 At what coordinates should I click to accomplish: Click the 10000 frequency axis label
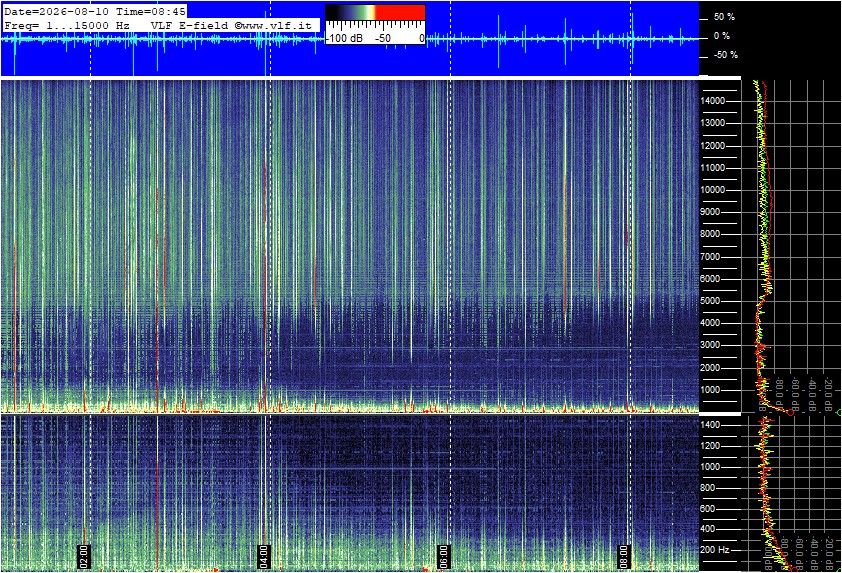713,190
